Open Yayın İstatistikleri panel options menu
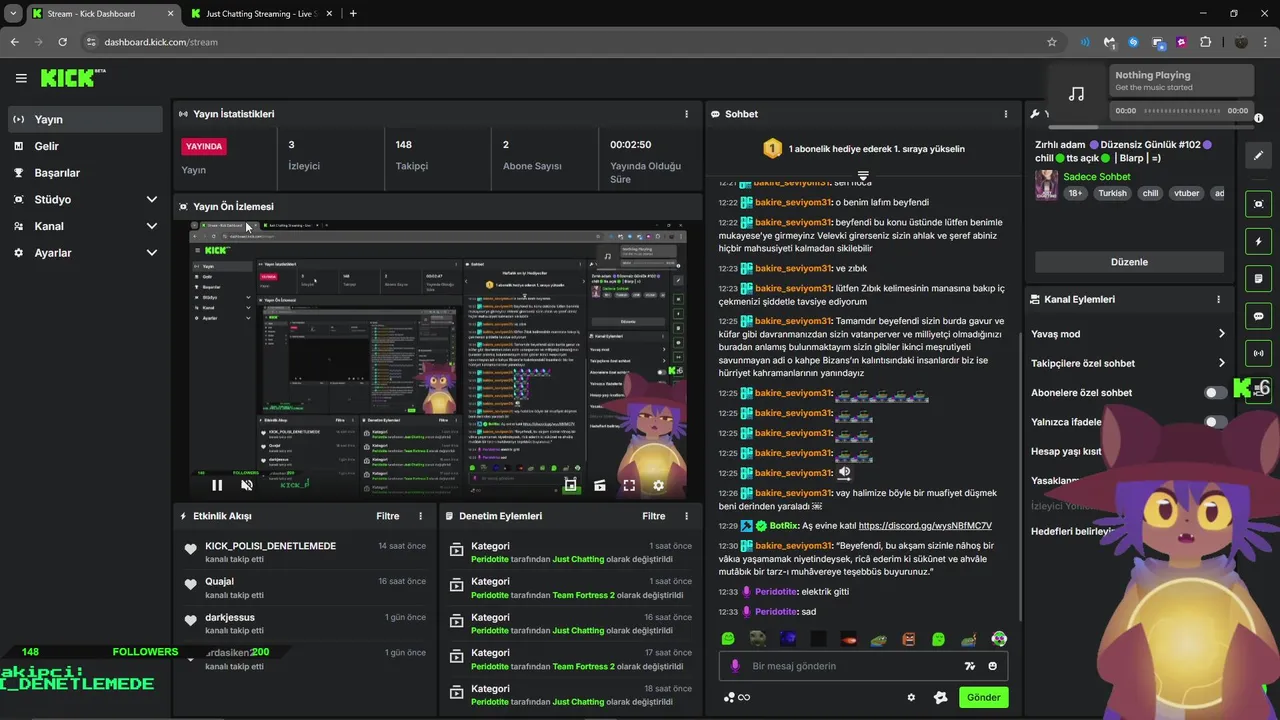Viewport: 1280px width, 720px height. tap(686, 114)
